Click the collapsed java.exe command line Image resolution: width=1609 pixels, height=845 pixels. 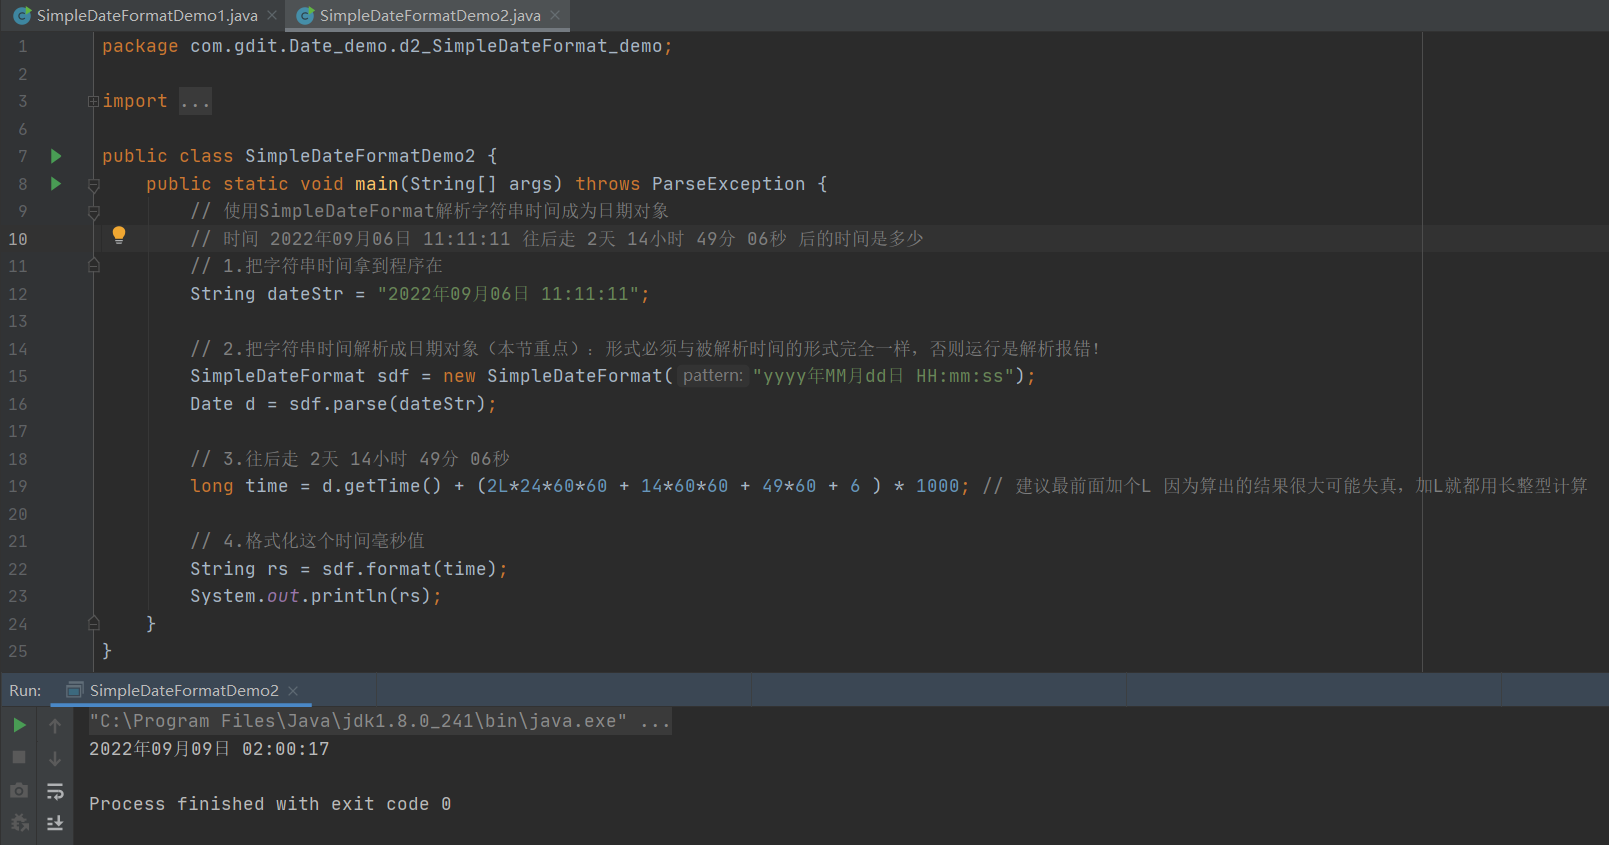pos(379,721)
